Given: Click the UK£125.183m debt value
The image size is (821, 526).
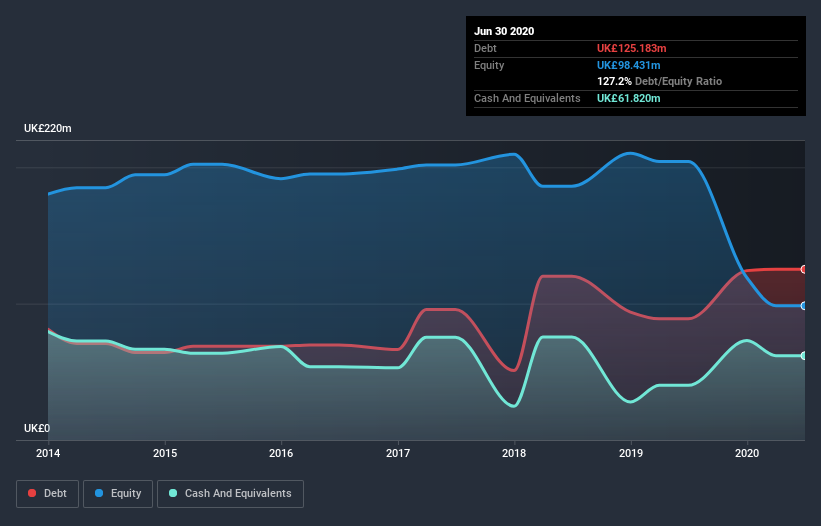Looking at the screenshot, I should click(631, 48).
